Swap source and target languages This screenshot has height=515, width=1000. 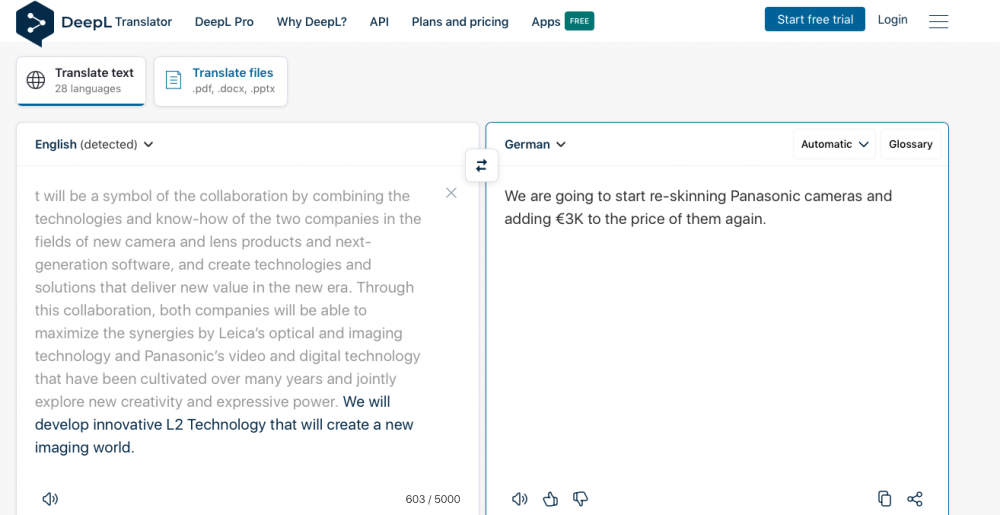481,166
